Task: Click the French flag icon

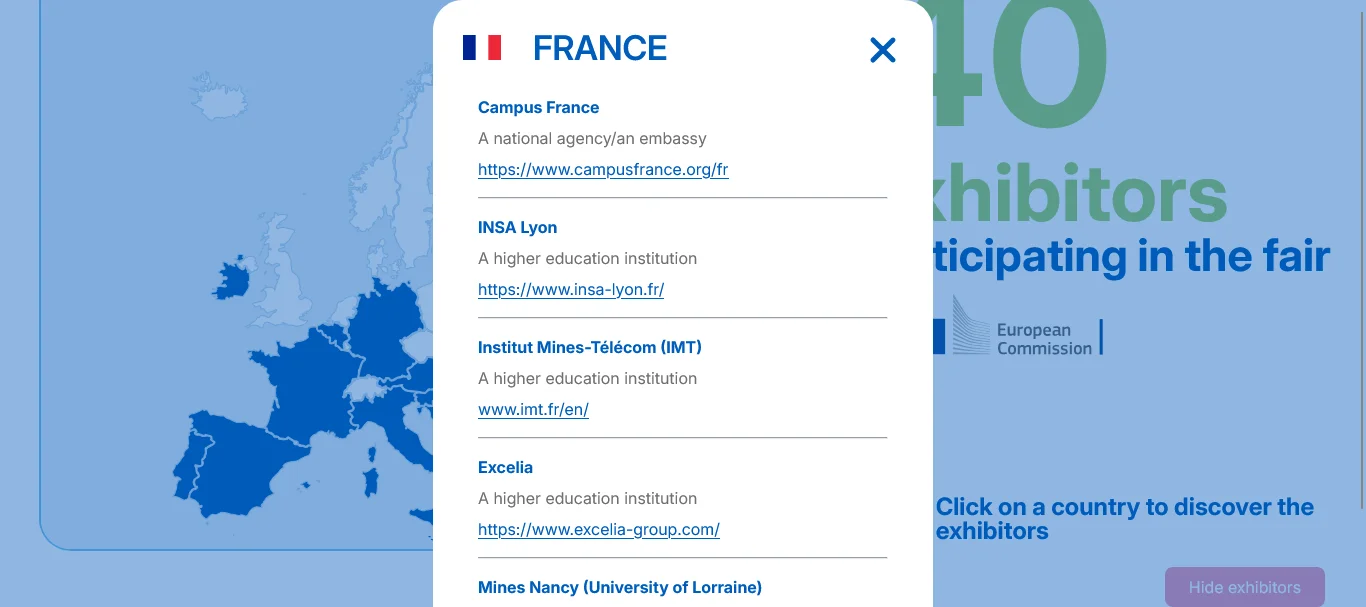Action: [482, 47]
